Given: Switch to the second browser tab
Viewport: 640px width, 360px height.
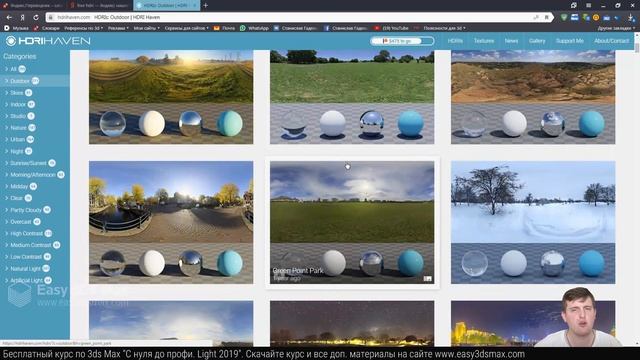Looking at the screenshot, I should coord(99,5).
